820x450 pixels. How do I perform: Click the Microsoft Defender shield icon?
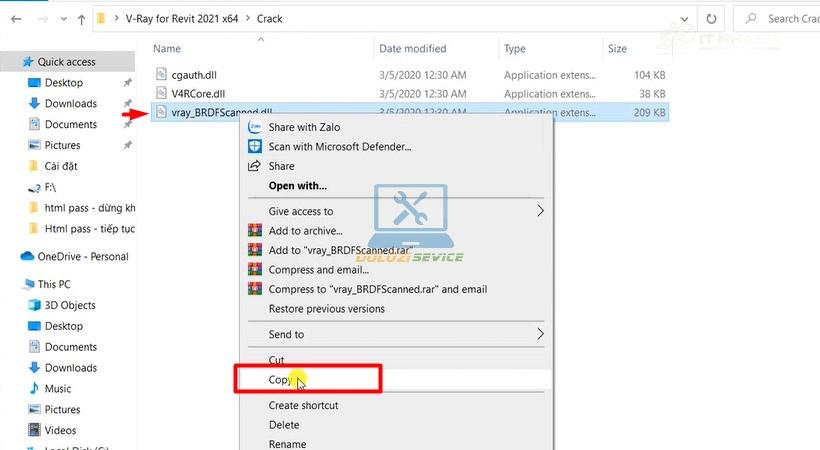(x=255, y=146)
